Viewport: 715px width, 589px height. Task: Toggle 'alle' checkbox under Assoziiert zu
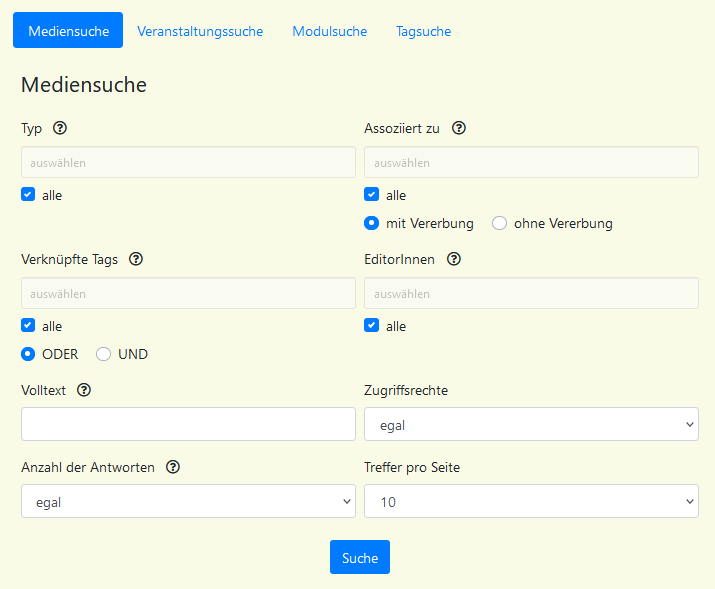[x=372, y=195]
